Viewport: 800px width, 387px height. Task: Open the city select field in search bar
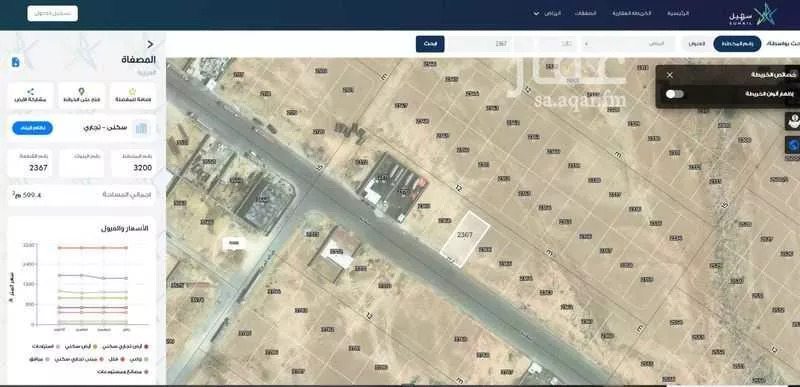tap(628, 44)
